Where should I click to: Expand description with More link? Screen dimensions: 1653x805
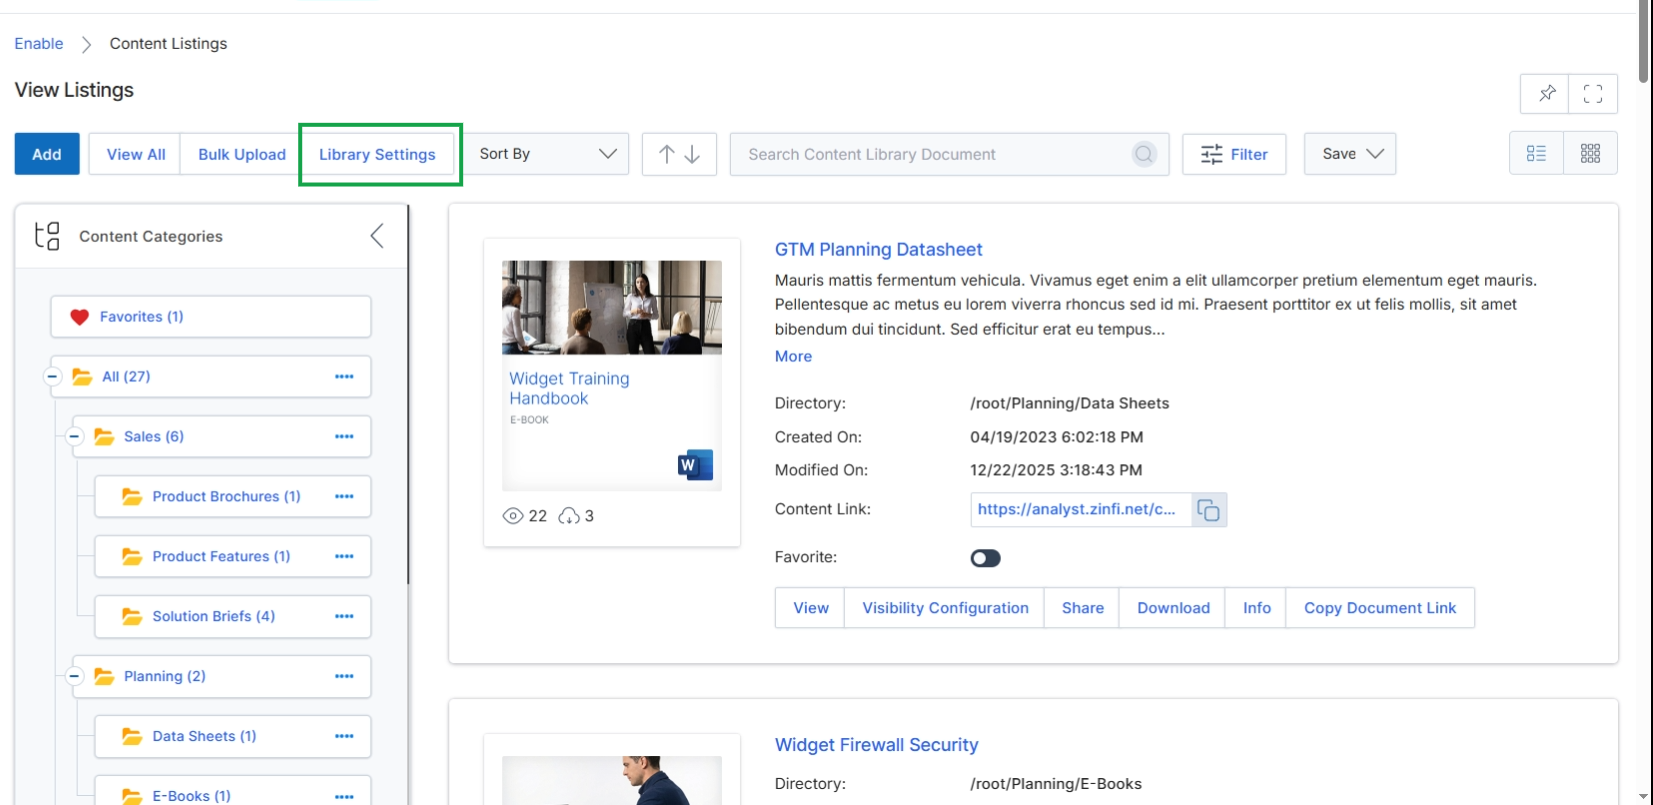click(x=793, y=356)
